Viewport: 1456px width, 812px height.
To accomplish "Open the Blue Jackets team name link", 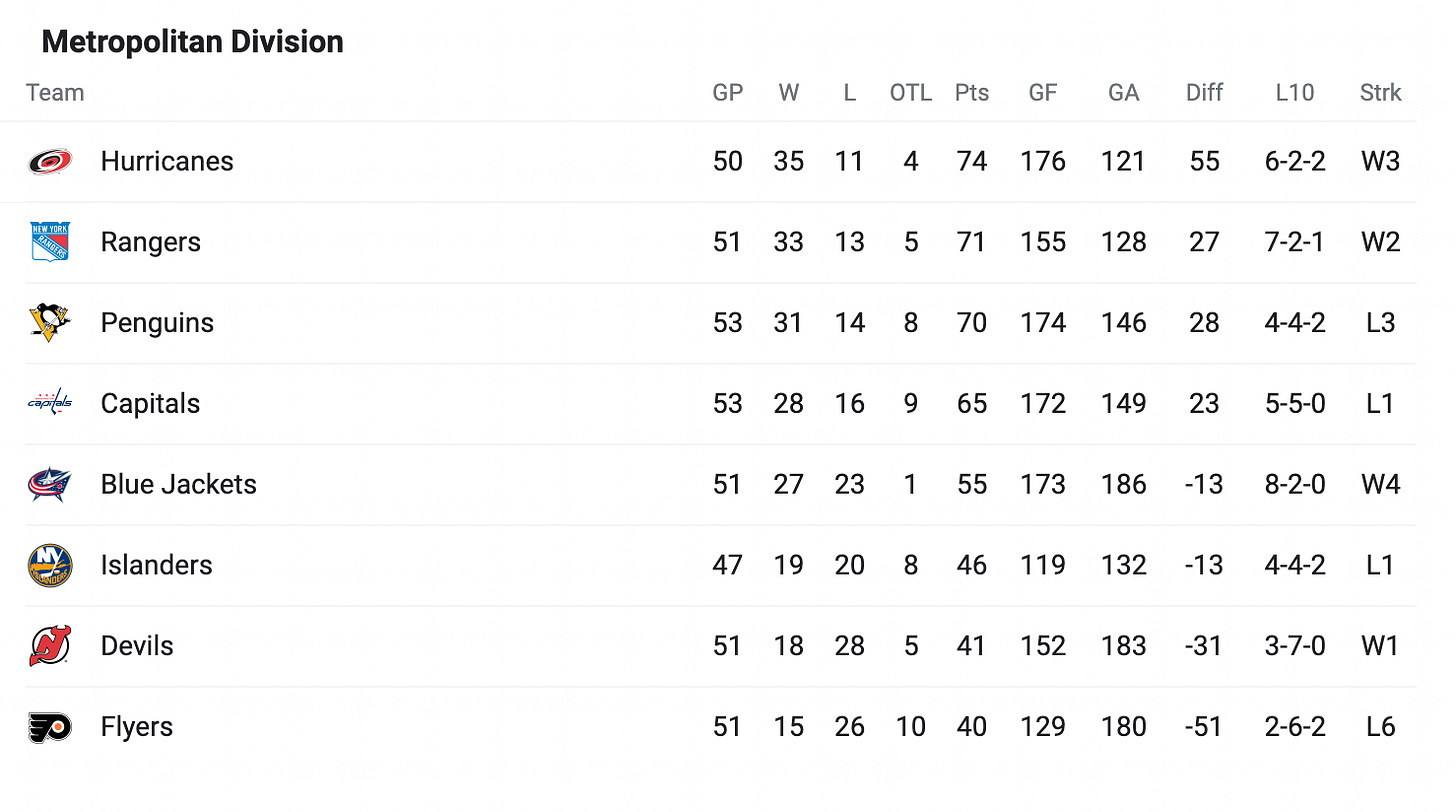I will coord(179,484).
